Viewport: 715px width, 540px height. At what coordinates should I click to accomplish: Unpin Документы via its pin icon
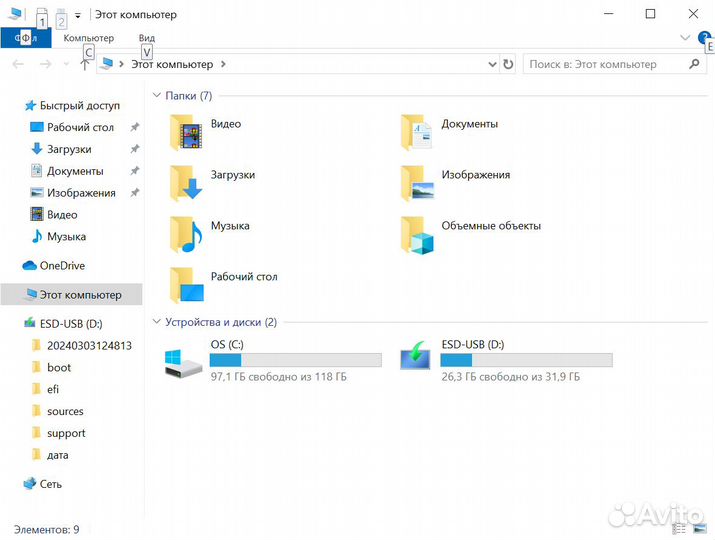coord(135,171)
